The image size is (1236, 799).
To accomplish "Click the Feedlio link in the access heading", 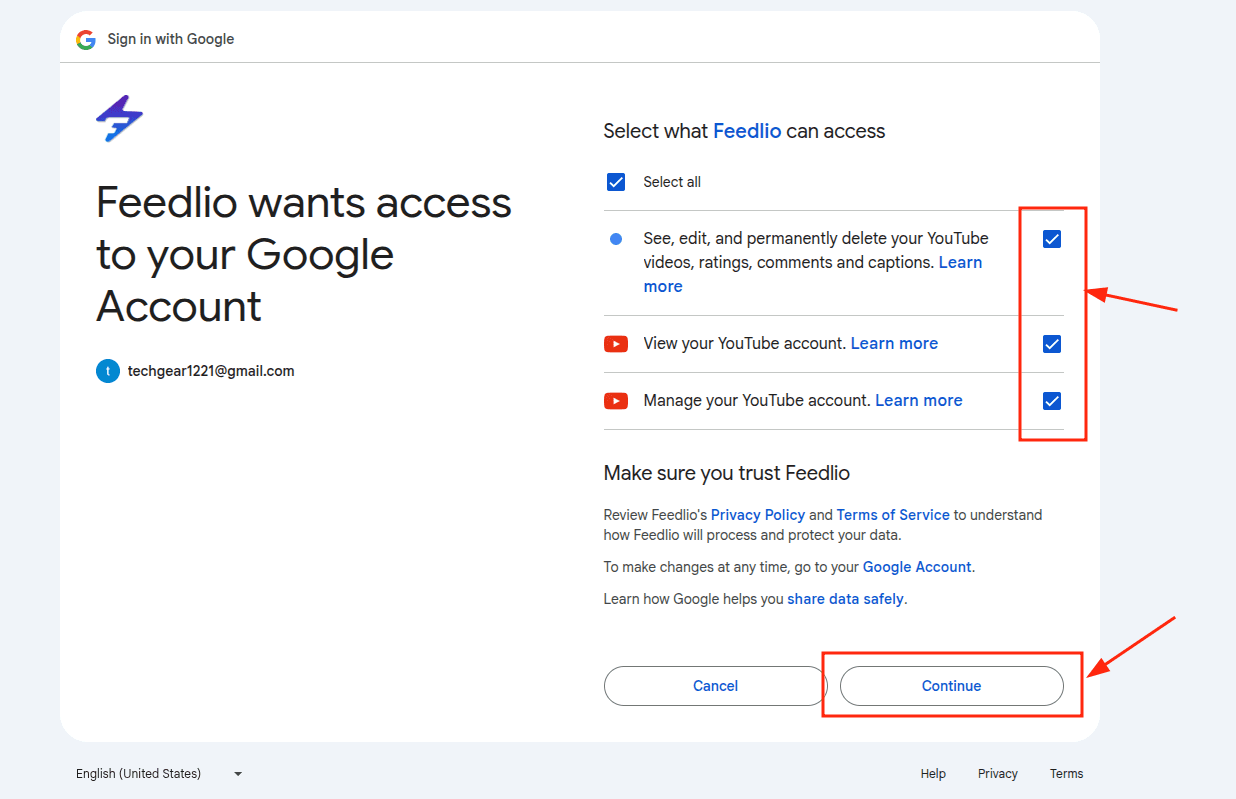I will pyautogui.click(x=746, y=131).
